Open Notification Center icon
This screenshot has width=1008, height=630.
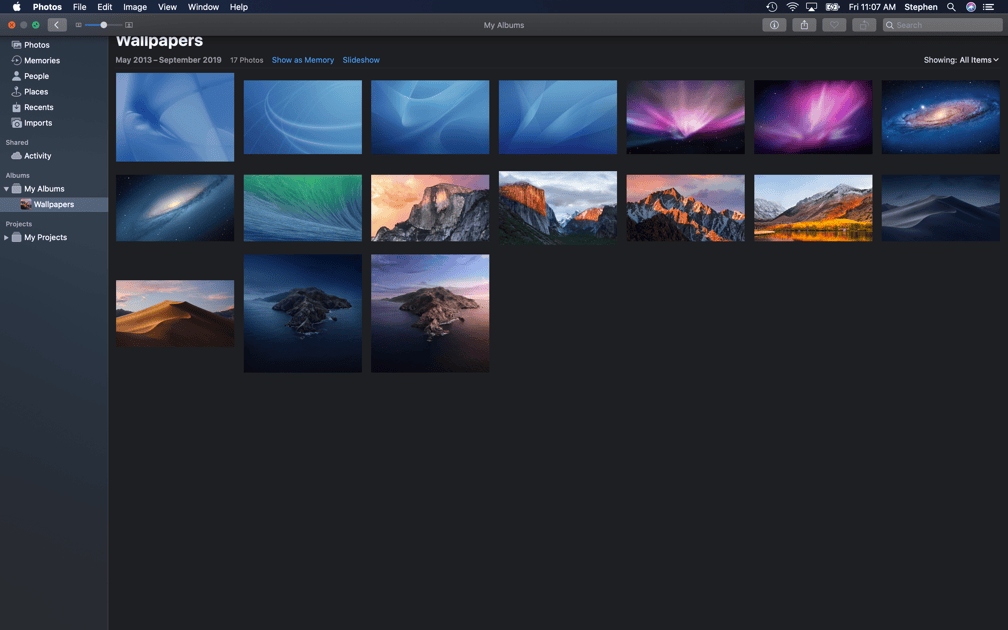(989, 7)
